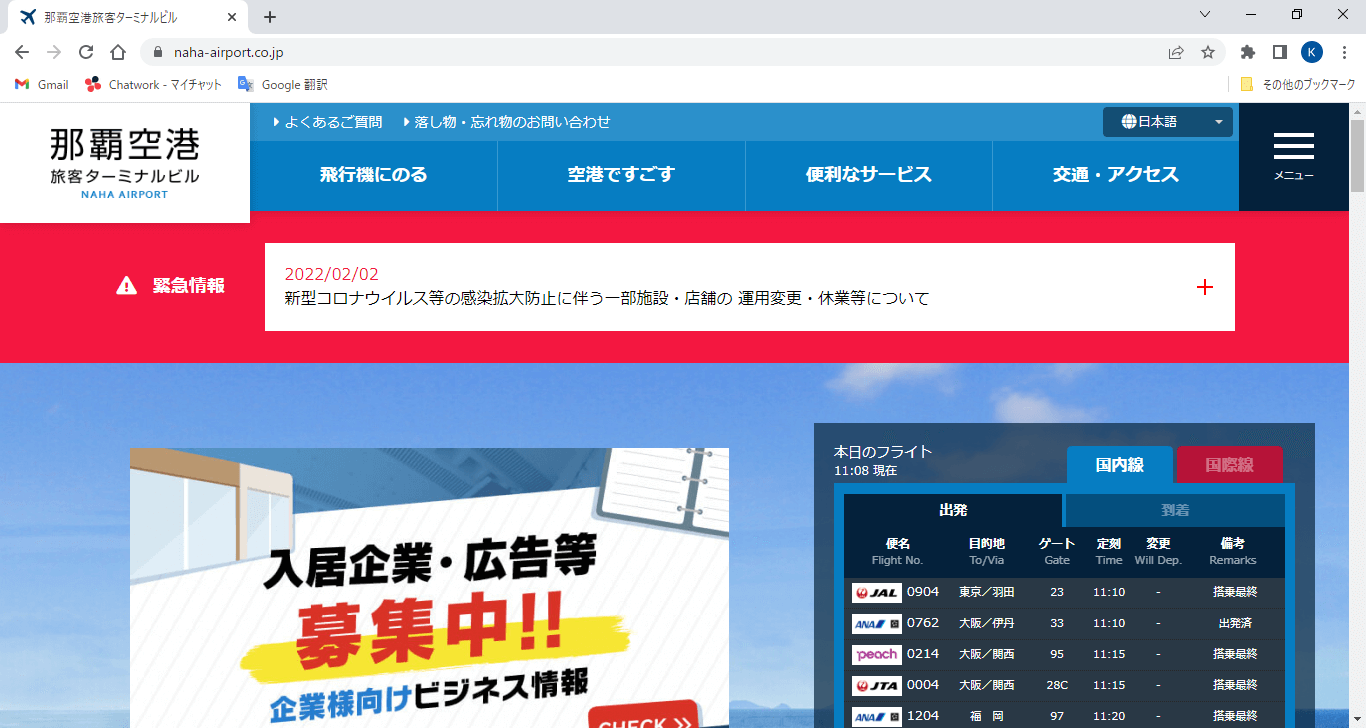Click time 11:20 on flight 1204

click(1109, 716)
